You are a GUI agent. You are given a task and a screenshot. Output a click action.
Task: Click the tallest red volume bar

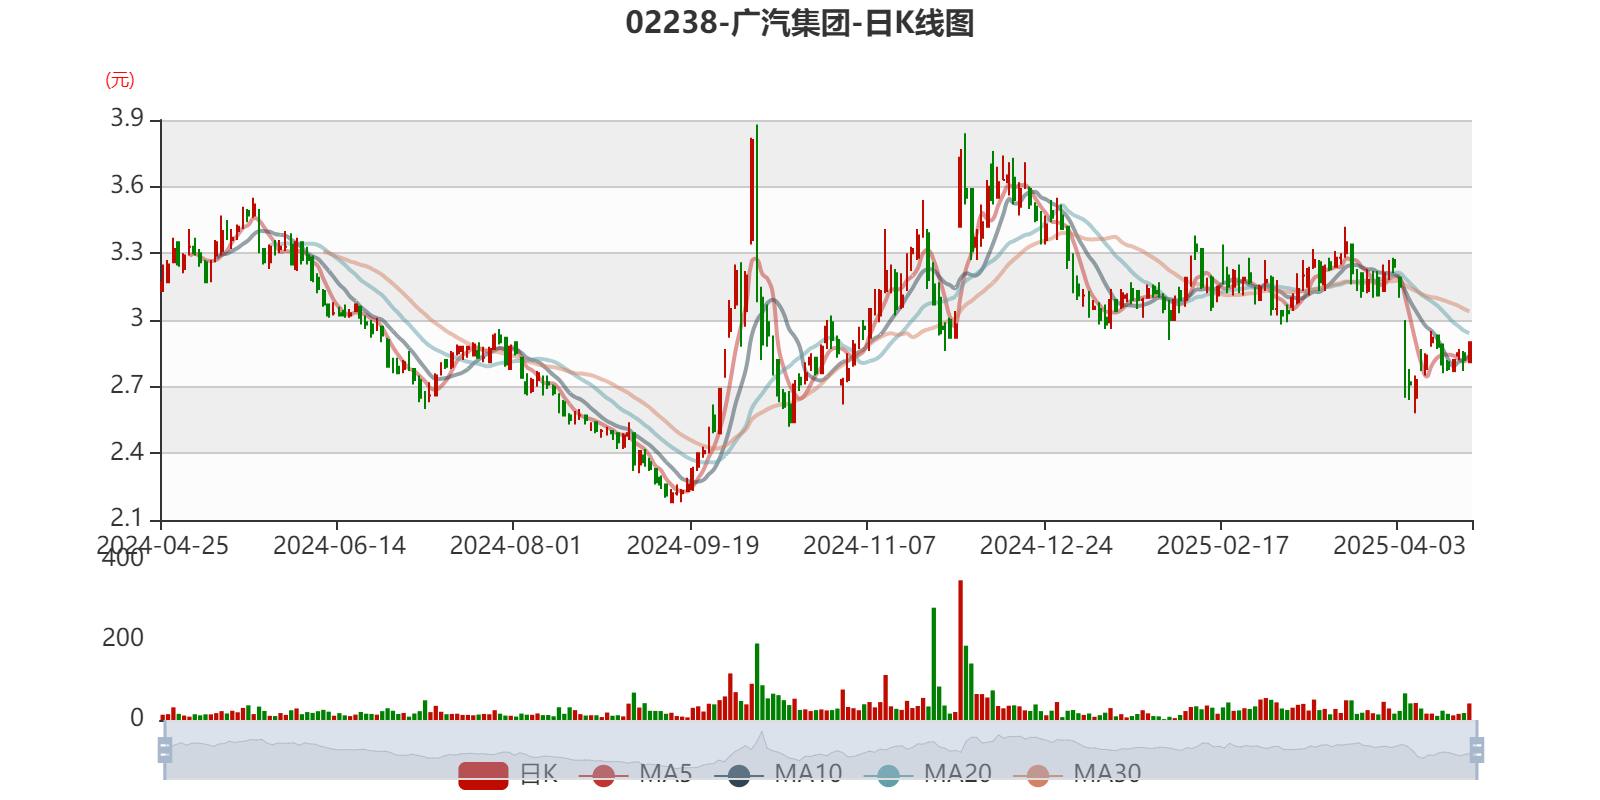(960, 650)
